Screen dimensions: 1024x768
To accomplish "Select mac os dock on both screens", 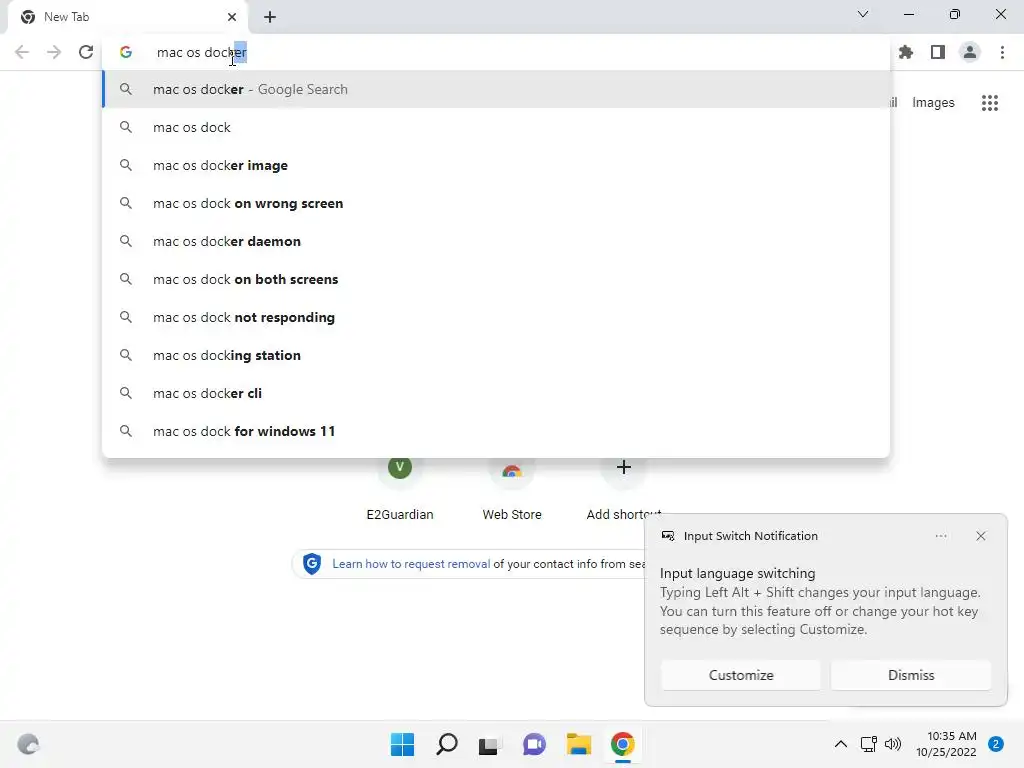I will click(x=496, y=279).
